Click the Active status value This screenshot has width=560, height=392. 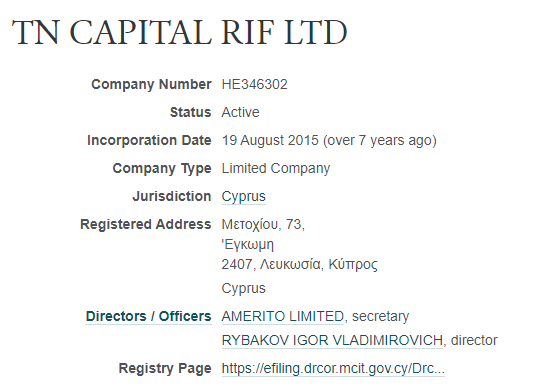[240, 112]
